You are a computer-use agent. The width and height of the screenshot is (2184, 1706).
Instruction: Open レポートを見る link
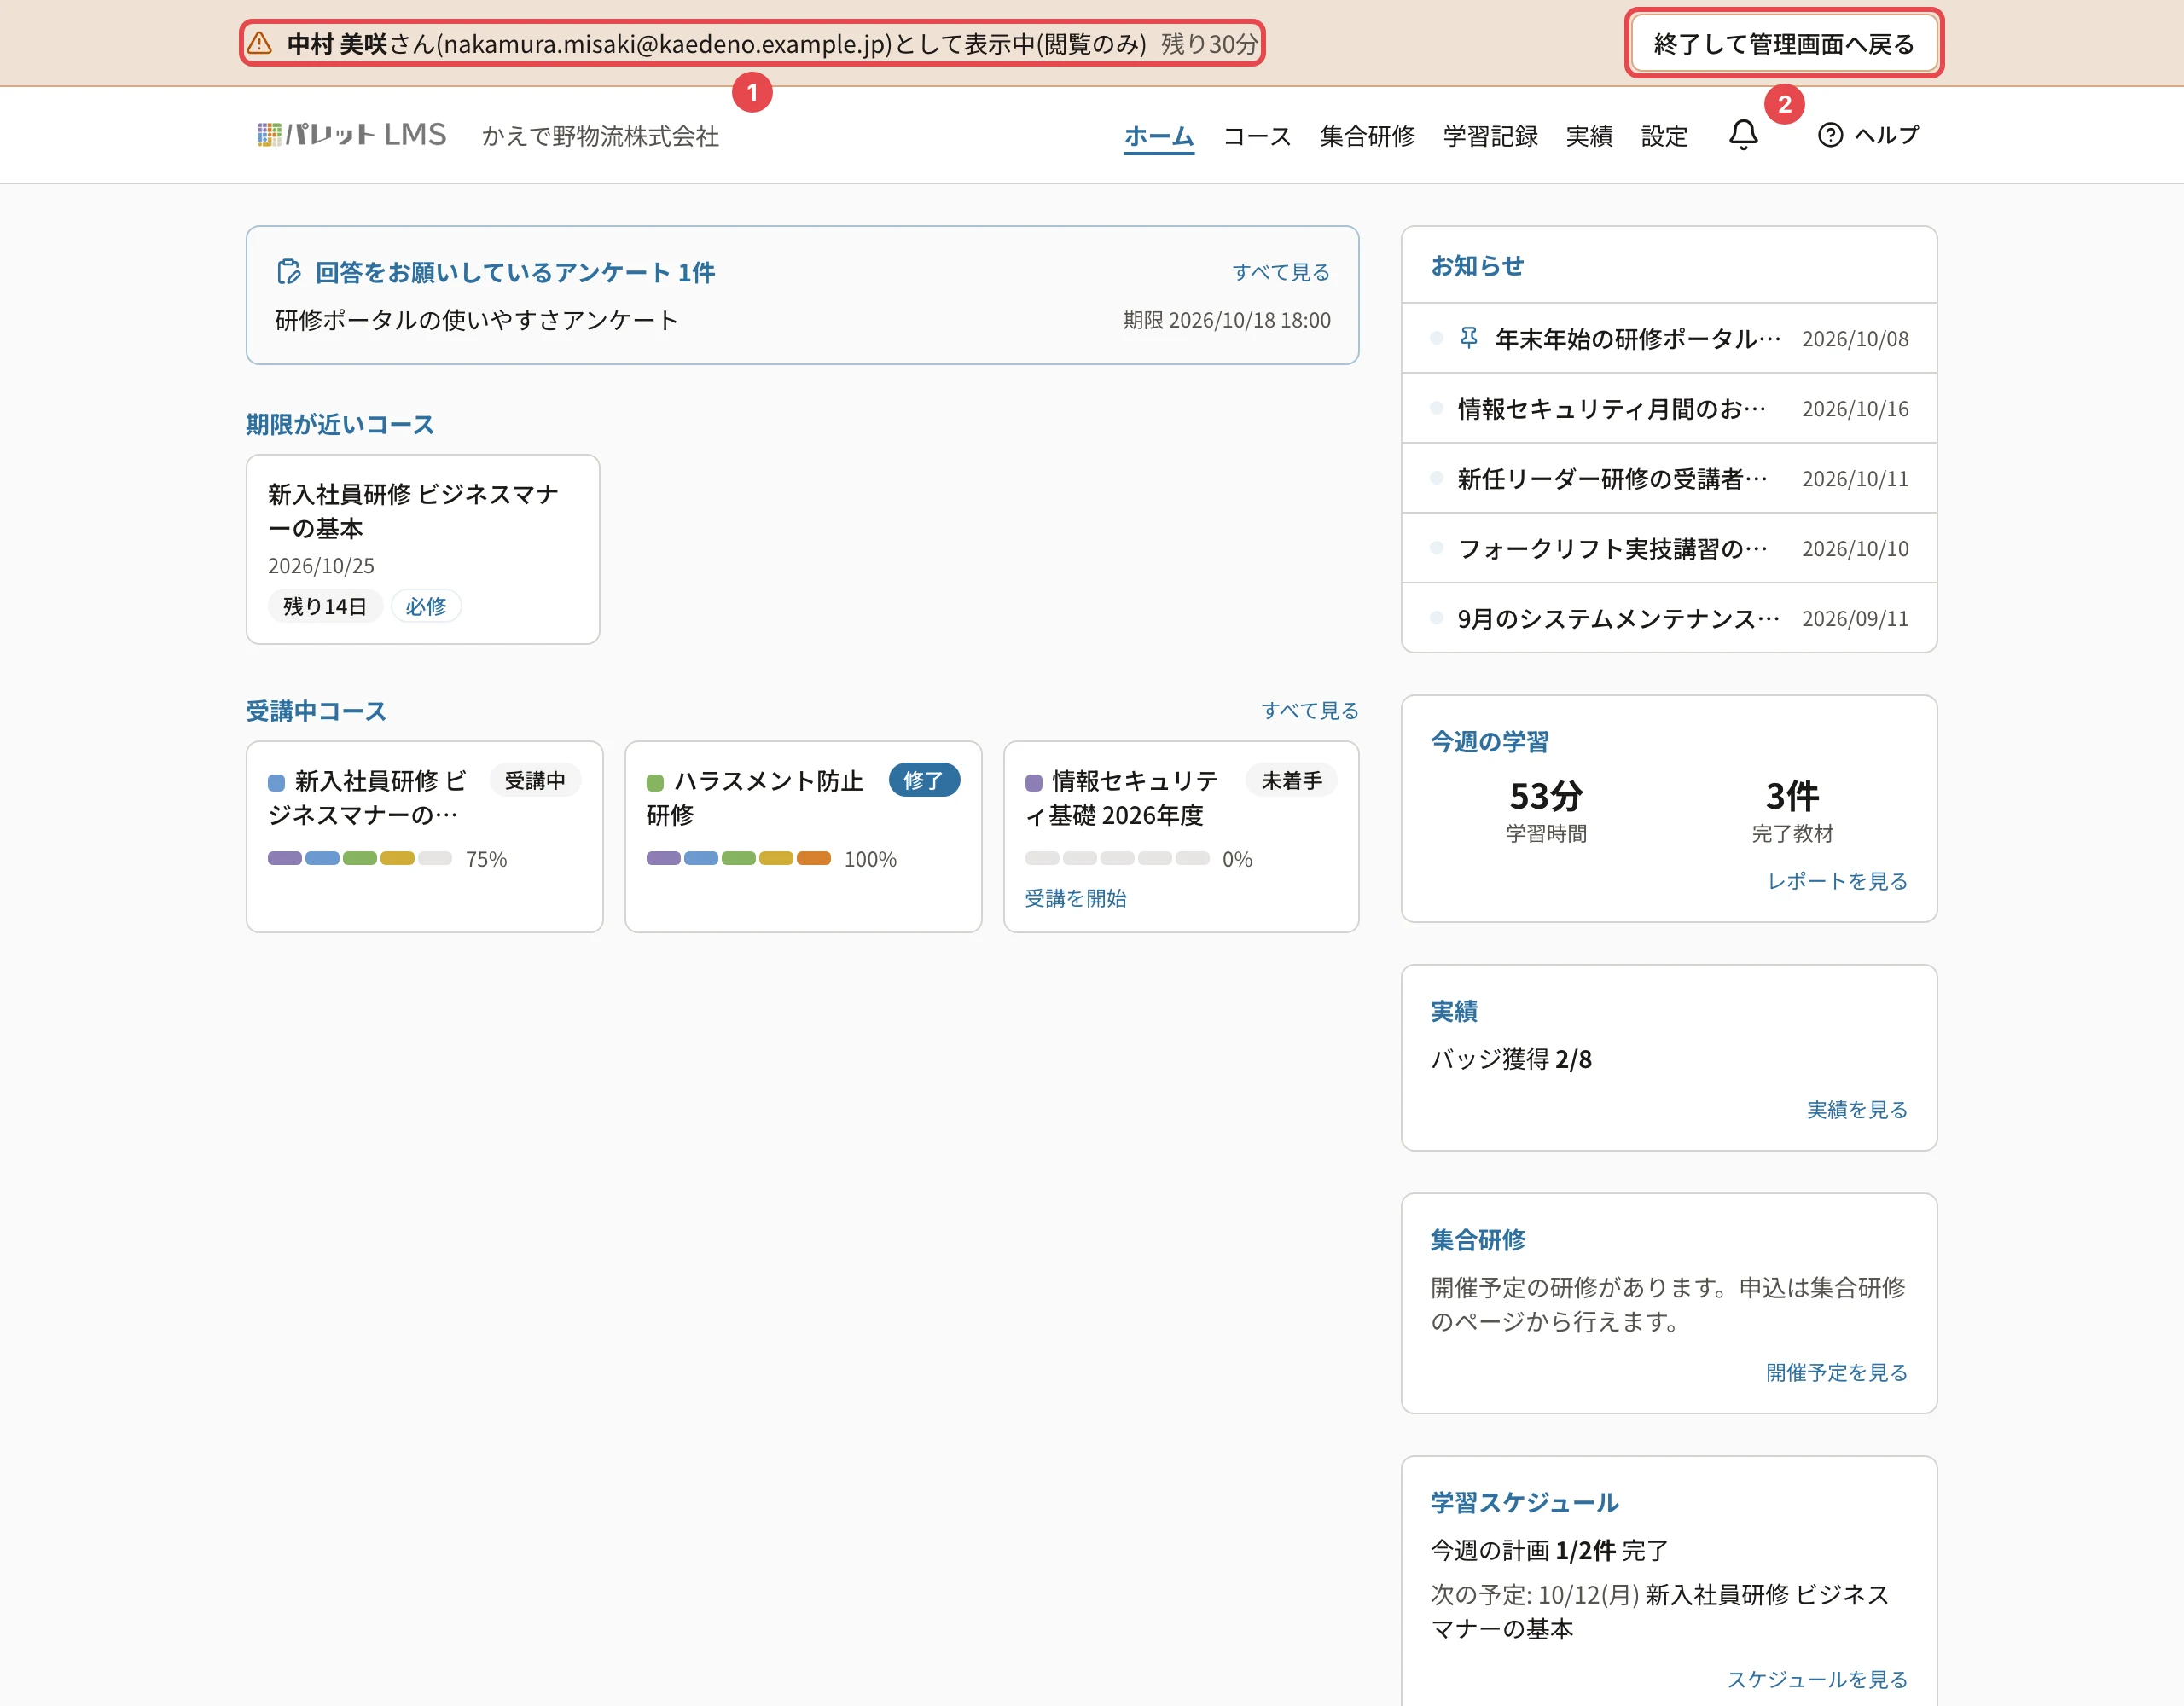pyautogui.click(x=1837, y=881)
